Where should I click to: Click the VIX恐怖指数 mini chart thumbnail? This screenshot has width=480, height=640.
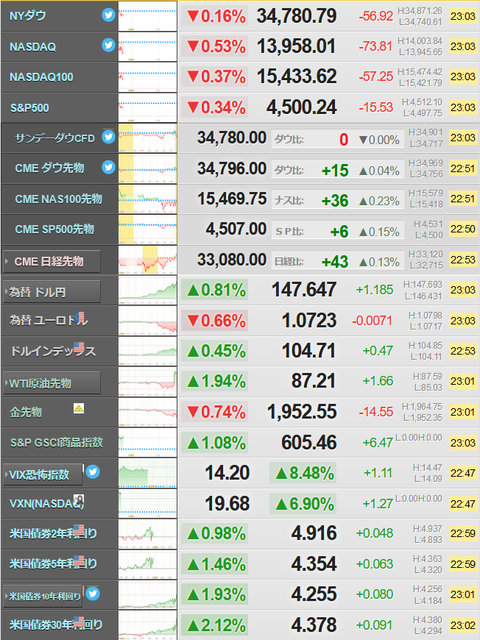click(148, 473)
